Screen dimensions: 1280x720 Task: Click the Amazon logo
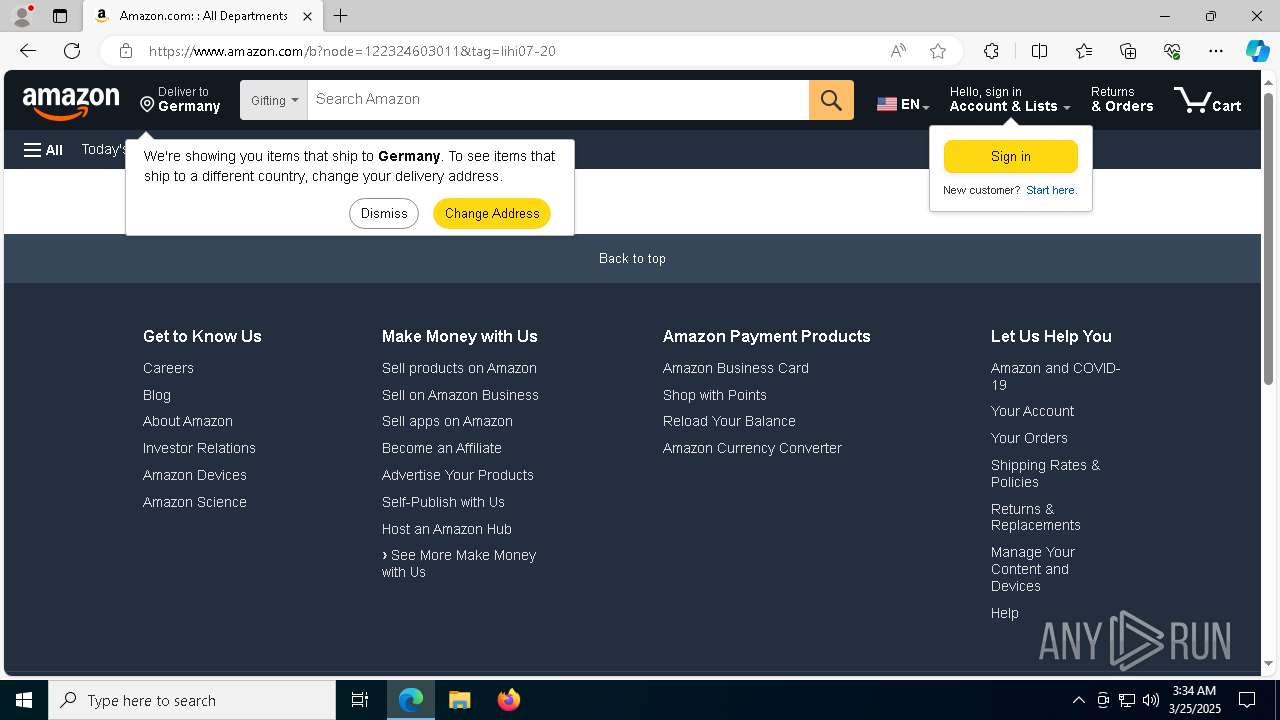tap(71, 101)
